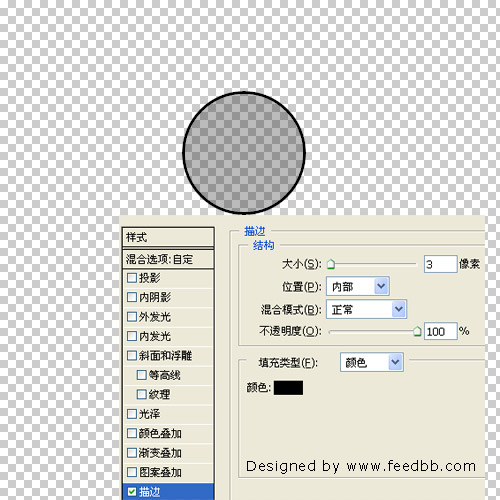
Task: Enable the 图案叠加 pattern overlay checkbox
Action: (132, 472)
